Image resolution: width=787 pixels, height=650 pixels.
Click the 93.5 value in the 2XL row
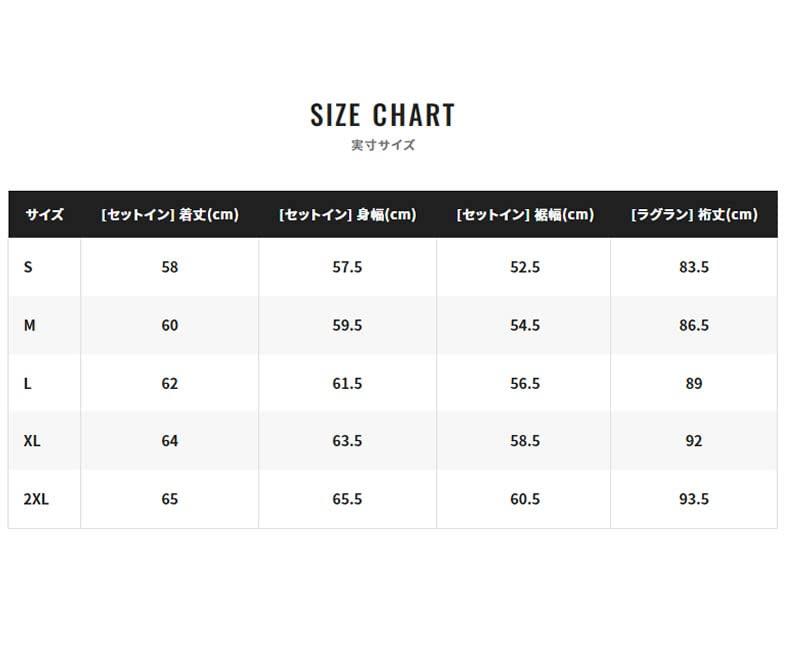click(694, 499)
